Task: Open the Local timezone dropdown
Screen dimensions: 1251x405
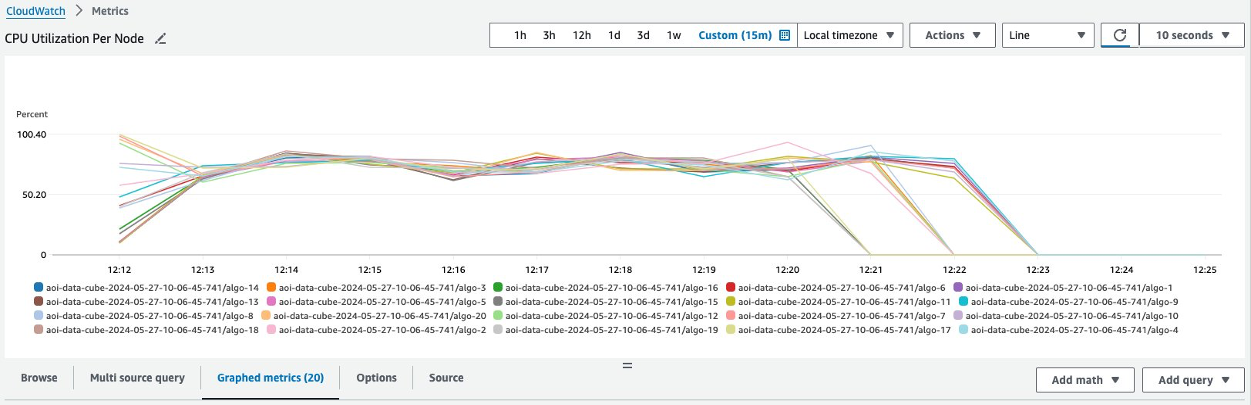Action: pyautogui.click(x=850, y=35)
